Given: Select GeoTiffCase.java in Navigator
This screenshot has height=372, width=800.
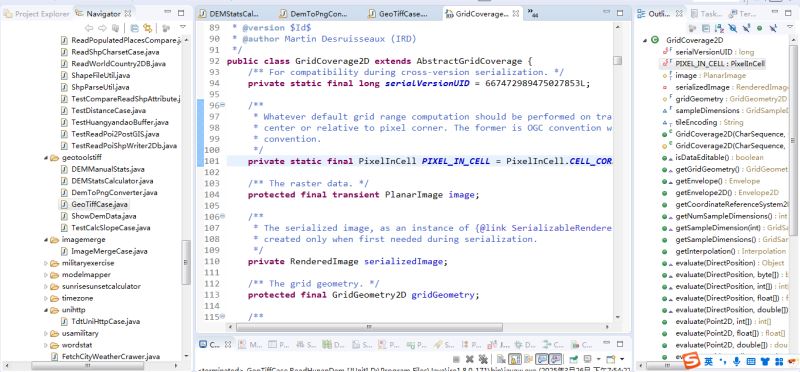Looking at the screenshot, I should pos(99,204).
